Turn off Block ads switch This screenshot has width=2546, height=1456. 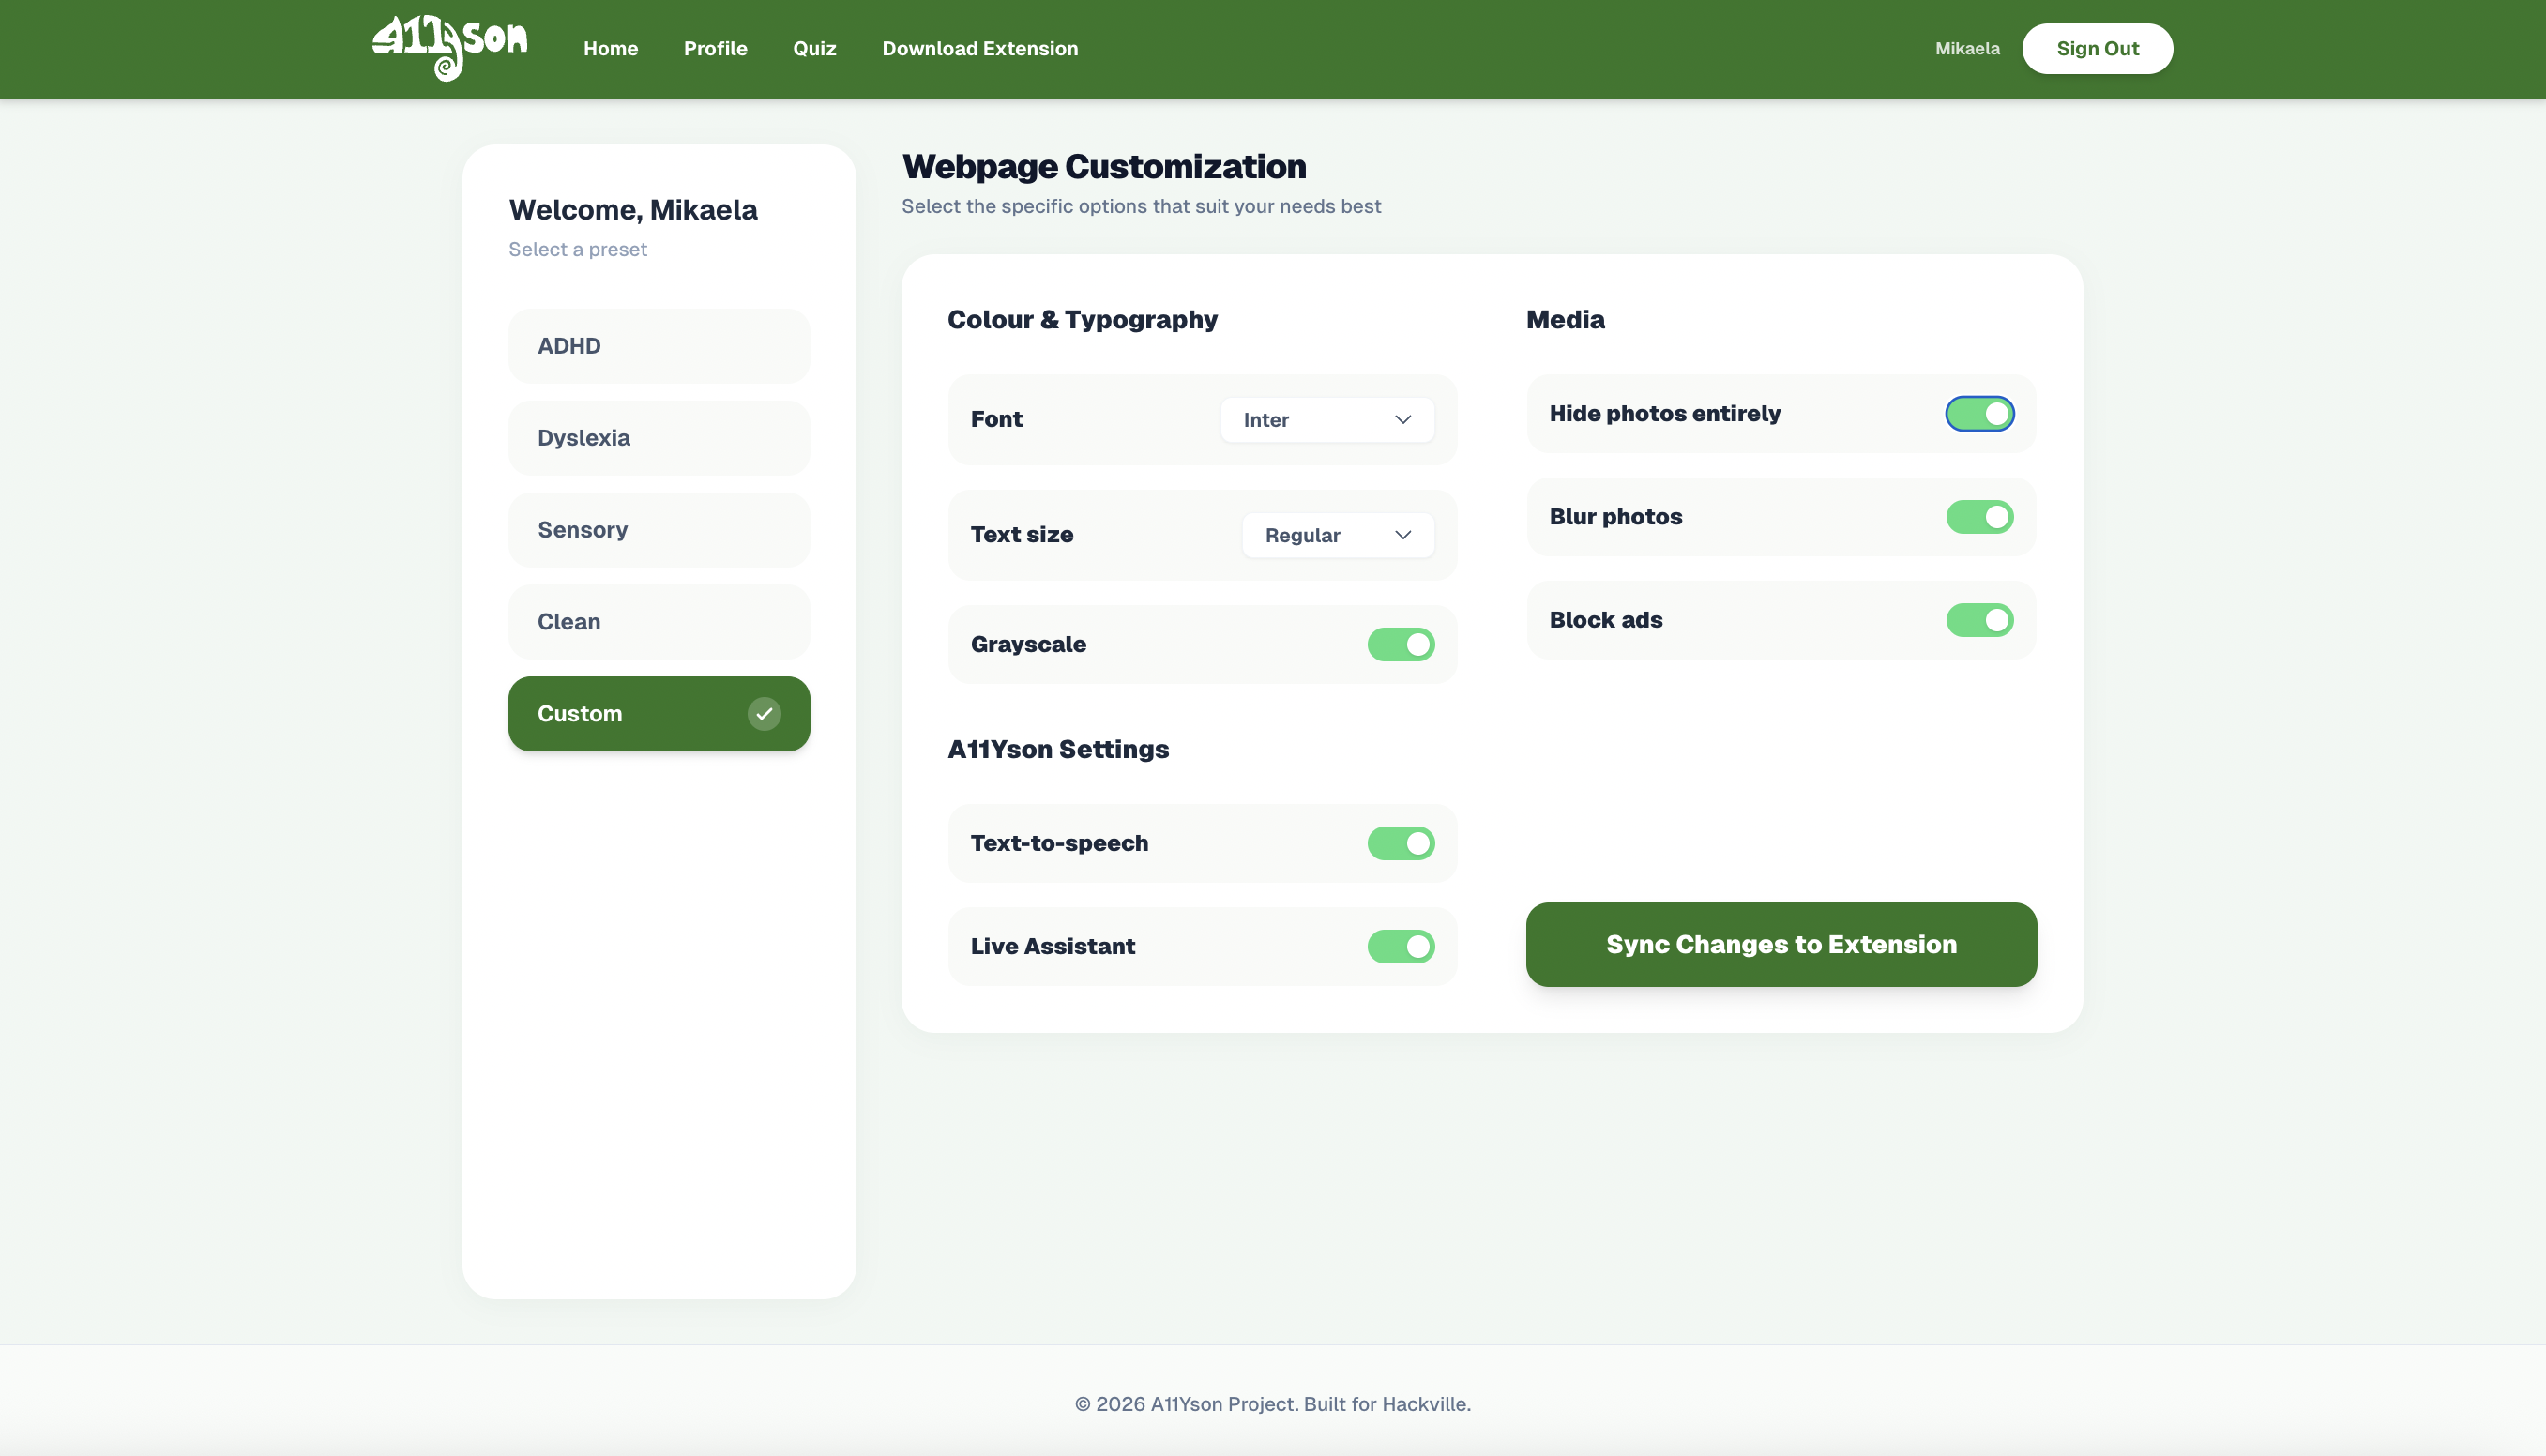1979,620
